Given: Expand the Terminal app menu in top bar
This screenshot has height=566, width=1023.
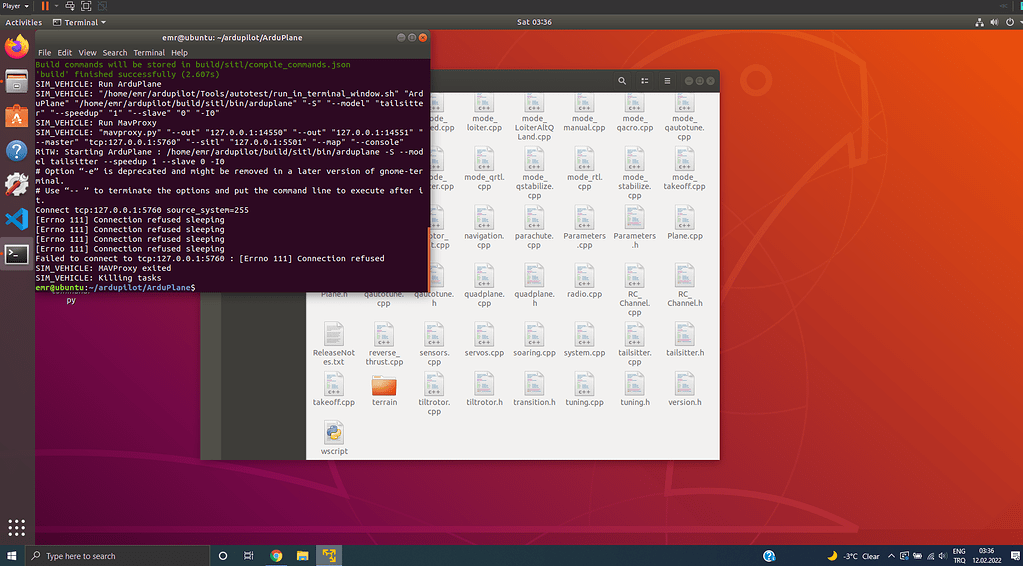Looking at the screenshot, I should click(81, 22).
